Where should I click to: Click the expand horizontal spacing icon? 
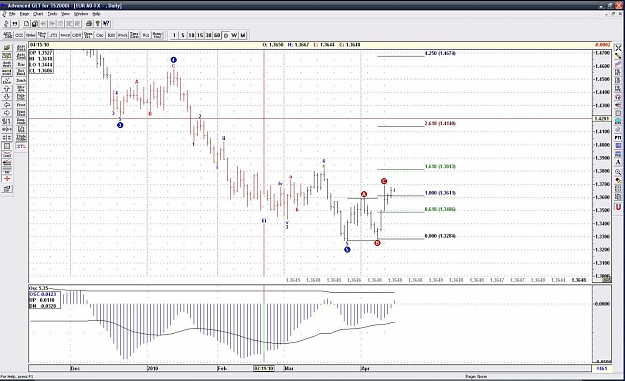tap(7, 129)
